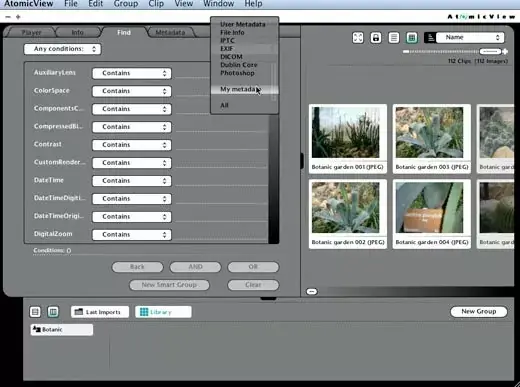Screen dimensions: 520x387
Task: Open Contains dropdown for DateTime
Action: pos(132,181)
